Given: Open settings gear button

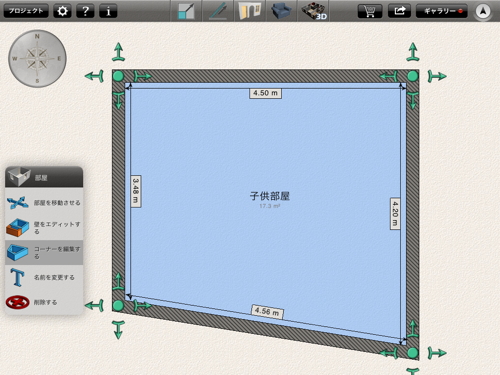Looking at the screenshot, I should click(62, 11).
